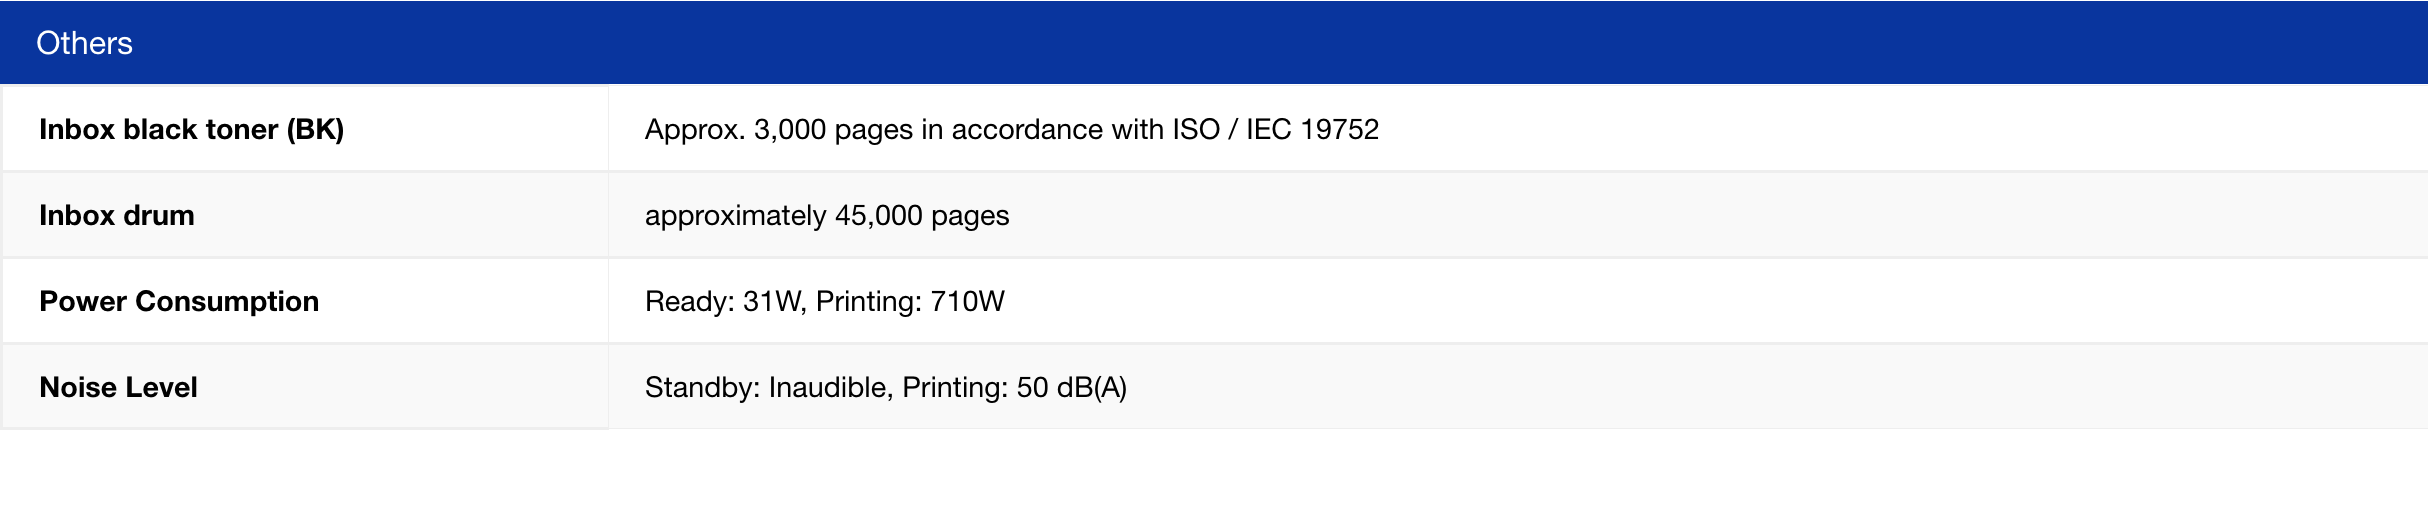The image size is (2428, 522).
Task: Click the word 'Consumption' in the label column
Action: coord(227,301)
